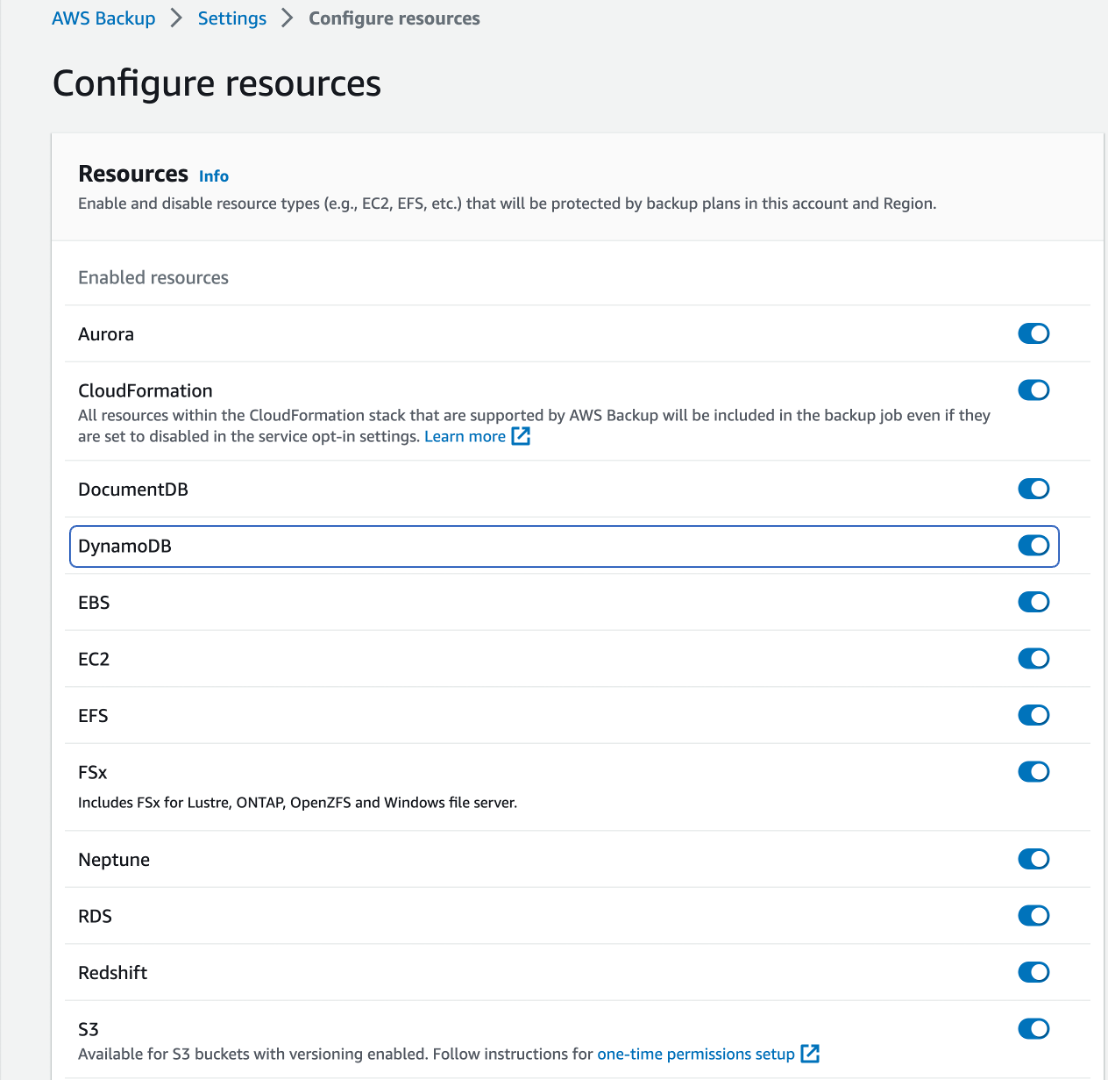Toggle the S3 resource switch

point(1033,1029)
